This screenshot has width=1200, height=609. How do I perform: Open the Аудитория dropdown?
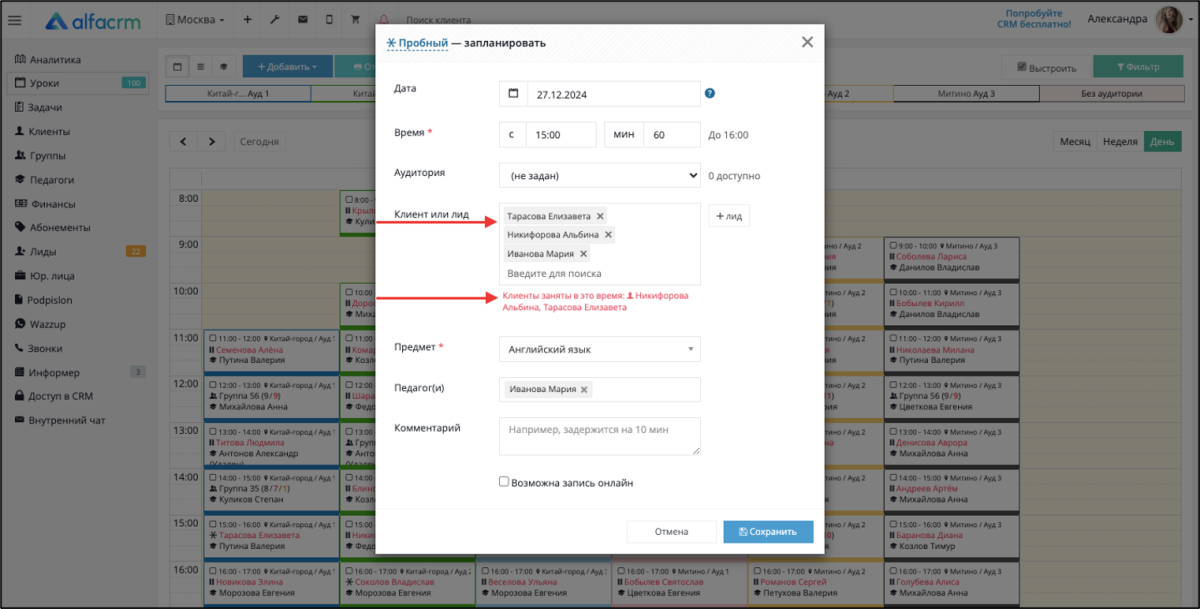click(600, 175)
